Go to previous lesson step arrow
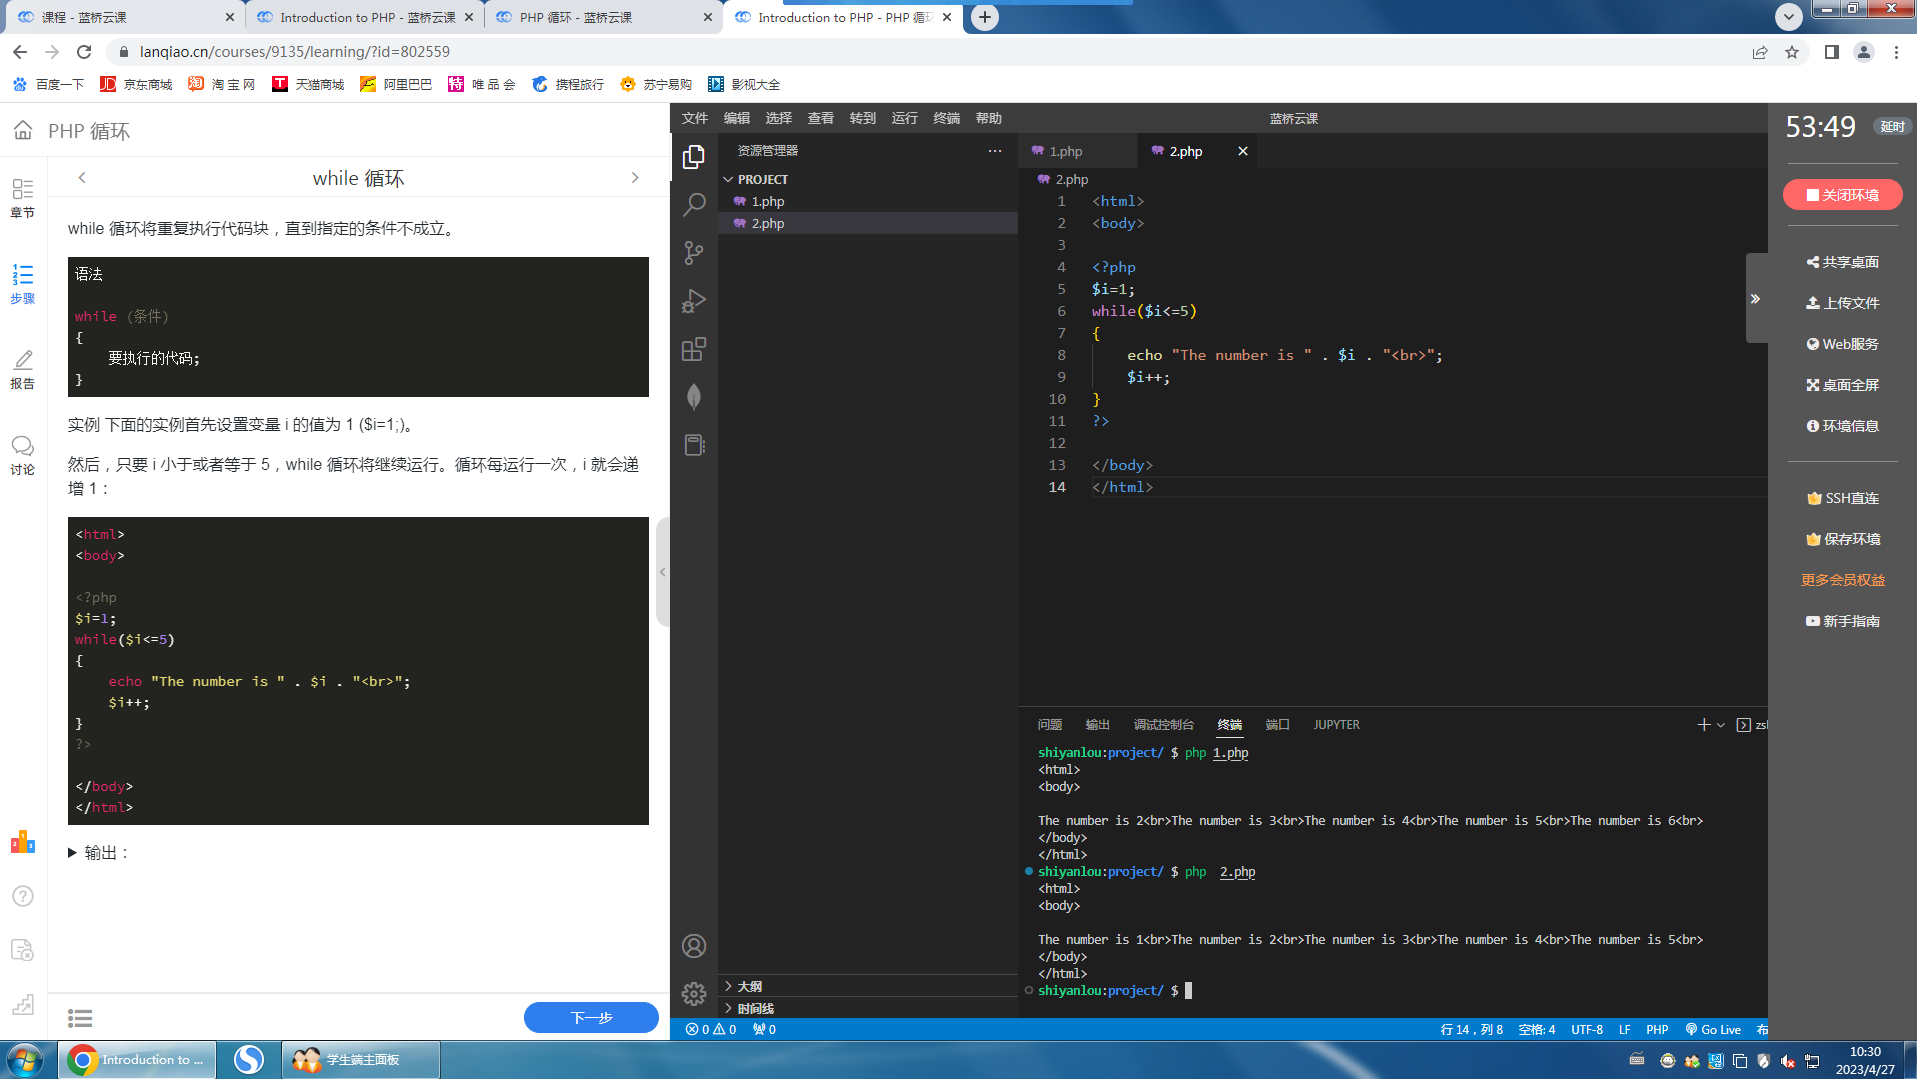Image resolution: width=1917 pixels, height=1079 pixels. (82, 177)
